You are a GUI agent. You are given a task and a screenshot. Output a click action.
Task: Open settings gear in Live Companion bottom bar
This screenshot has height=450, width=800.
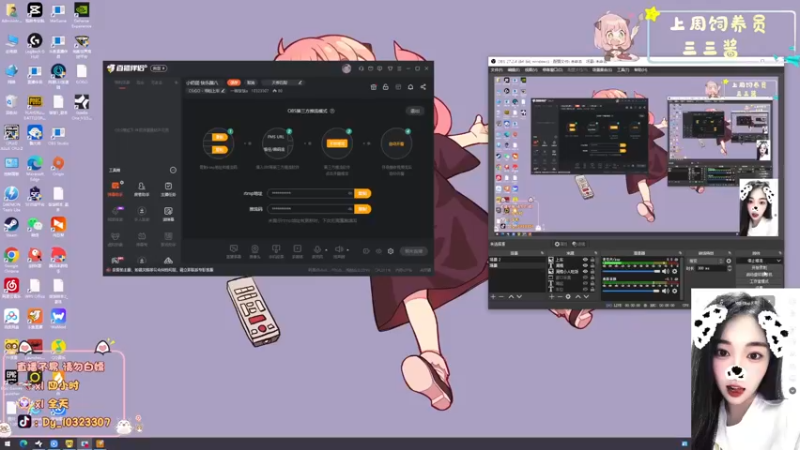tap(390, 251)
